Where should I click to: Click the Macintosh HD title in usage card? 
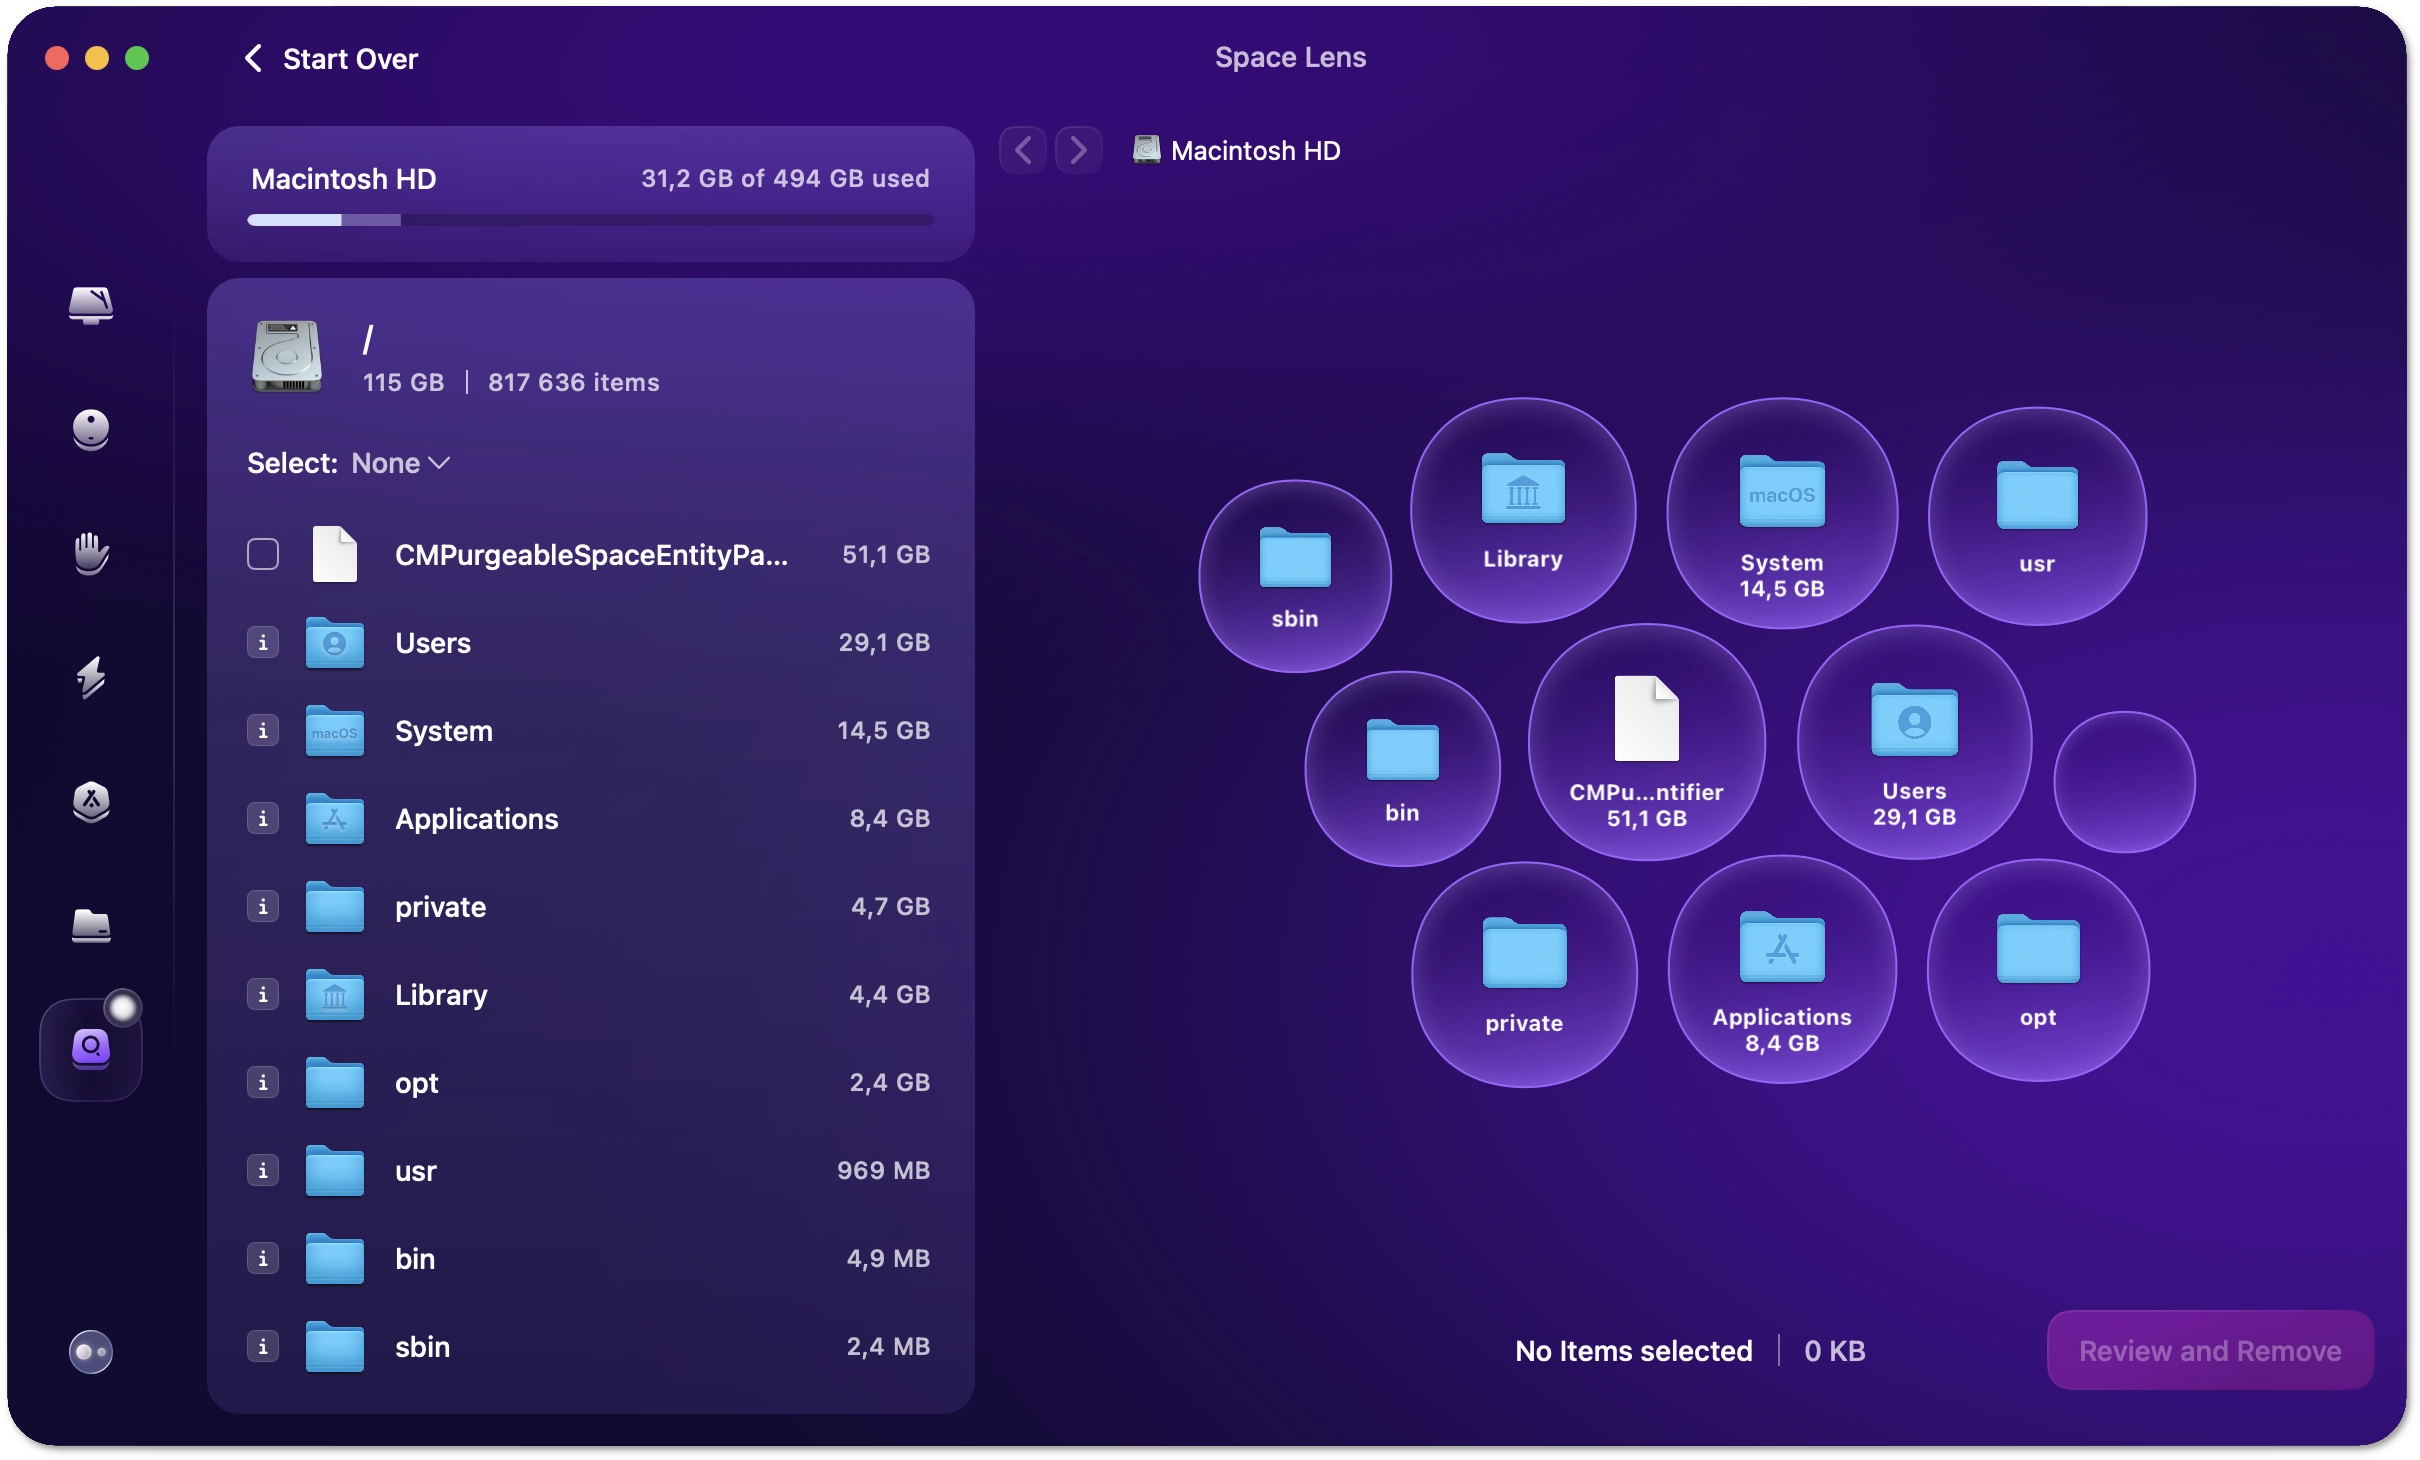pos(344,179)
